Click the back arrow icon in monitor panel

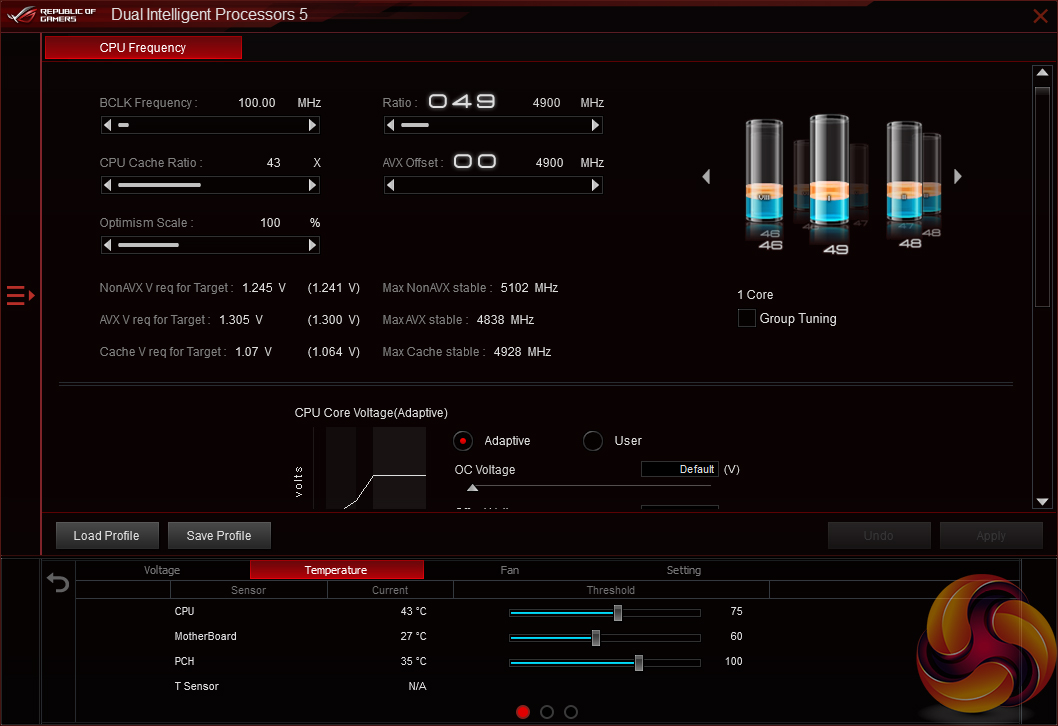coord(58,582)
